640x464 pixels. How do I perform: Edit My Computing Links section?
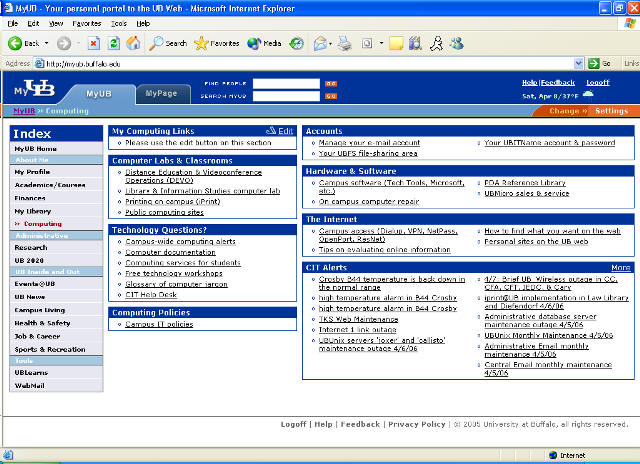click(x=280, y=131)
